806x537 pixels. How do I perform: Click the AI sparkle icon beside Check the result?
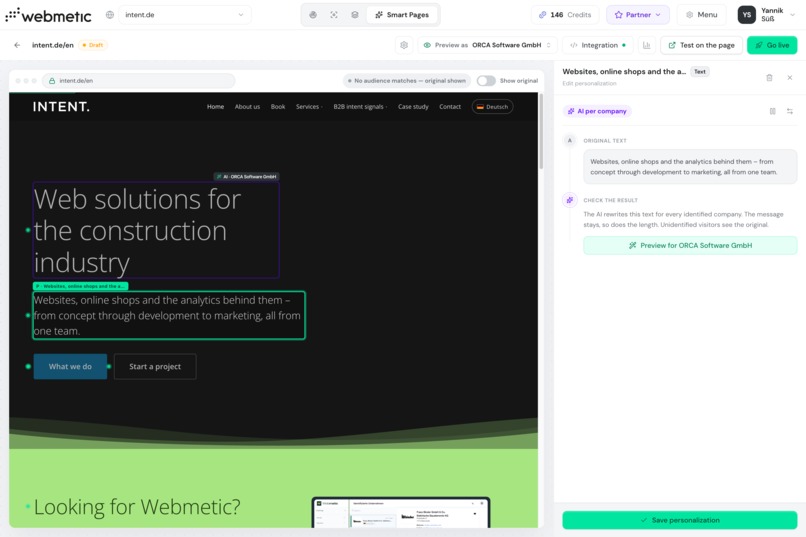pos(570,200)
